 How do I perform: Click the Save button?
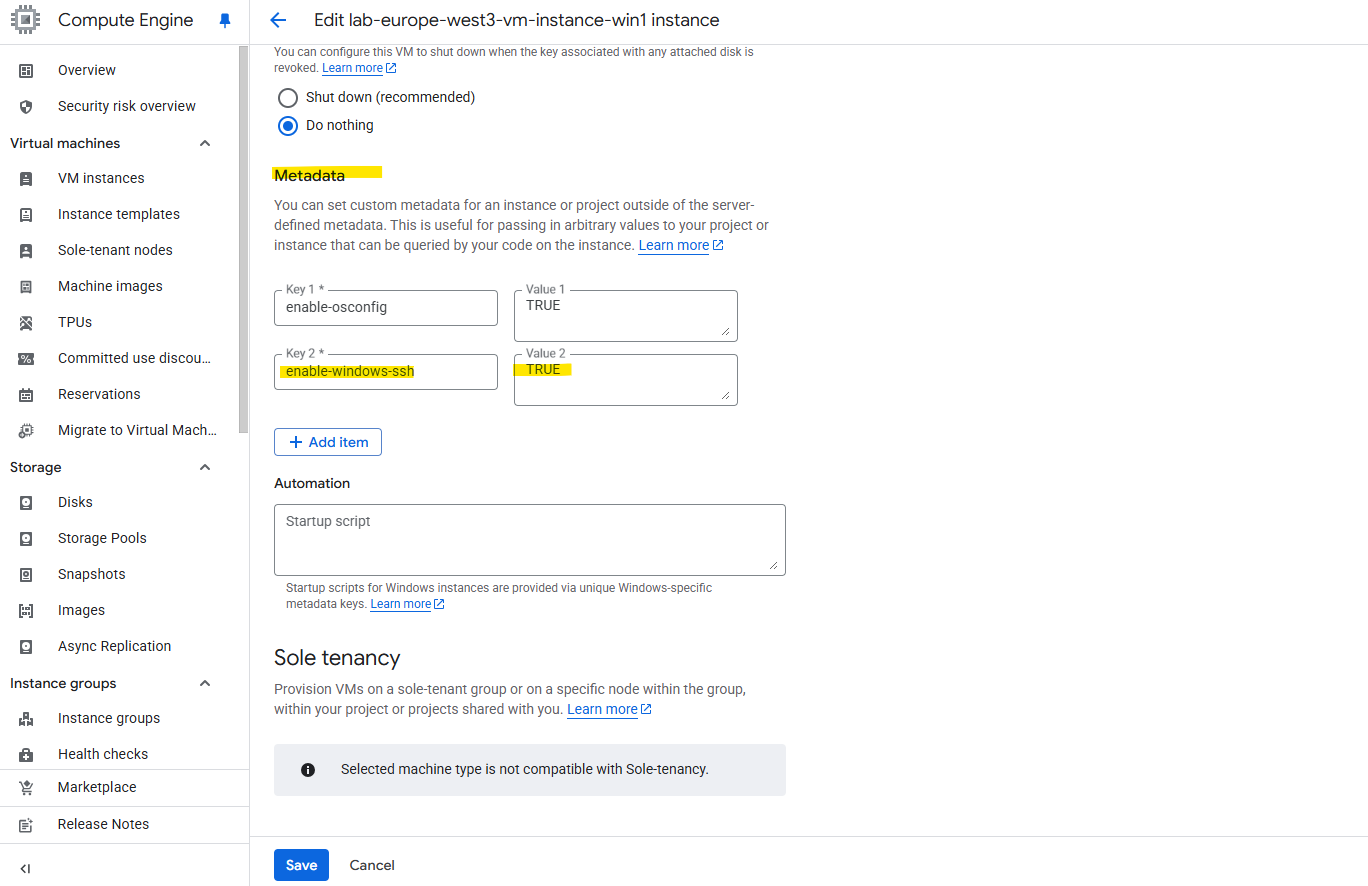point(301,865)
